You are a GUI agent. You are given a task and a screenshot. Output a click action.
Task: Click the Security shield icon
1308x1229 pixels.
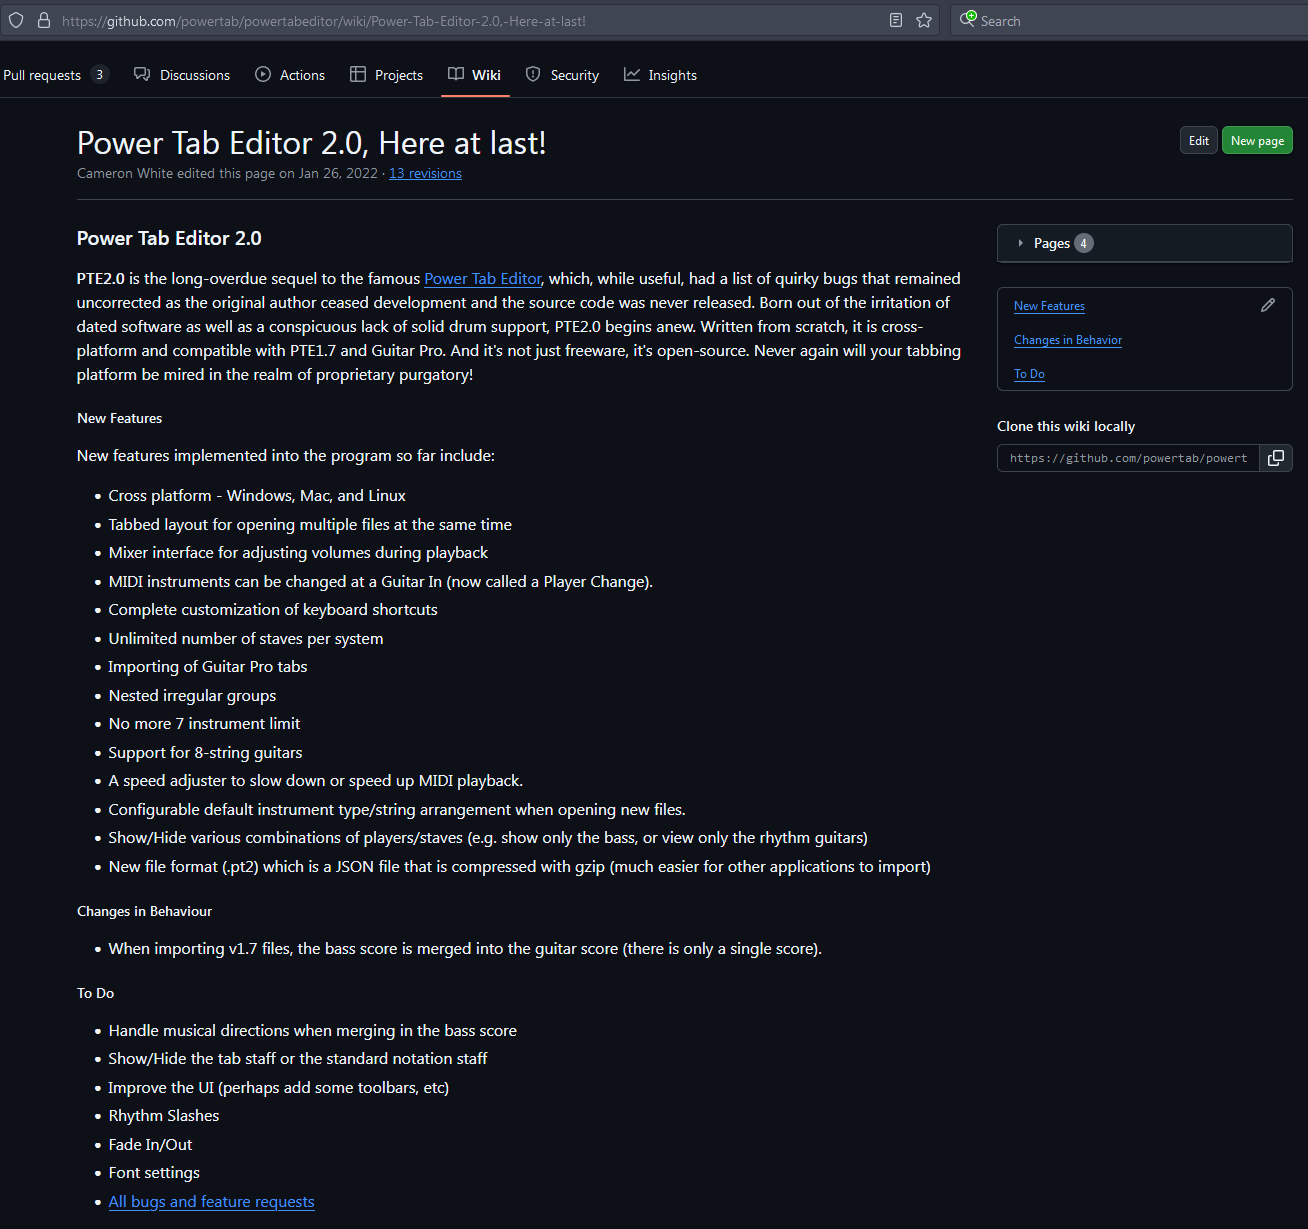533,74
